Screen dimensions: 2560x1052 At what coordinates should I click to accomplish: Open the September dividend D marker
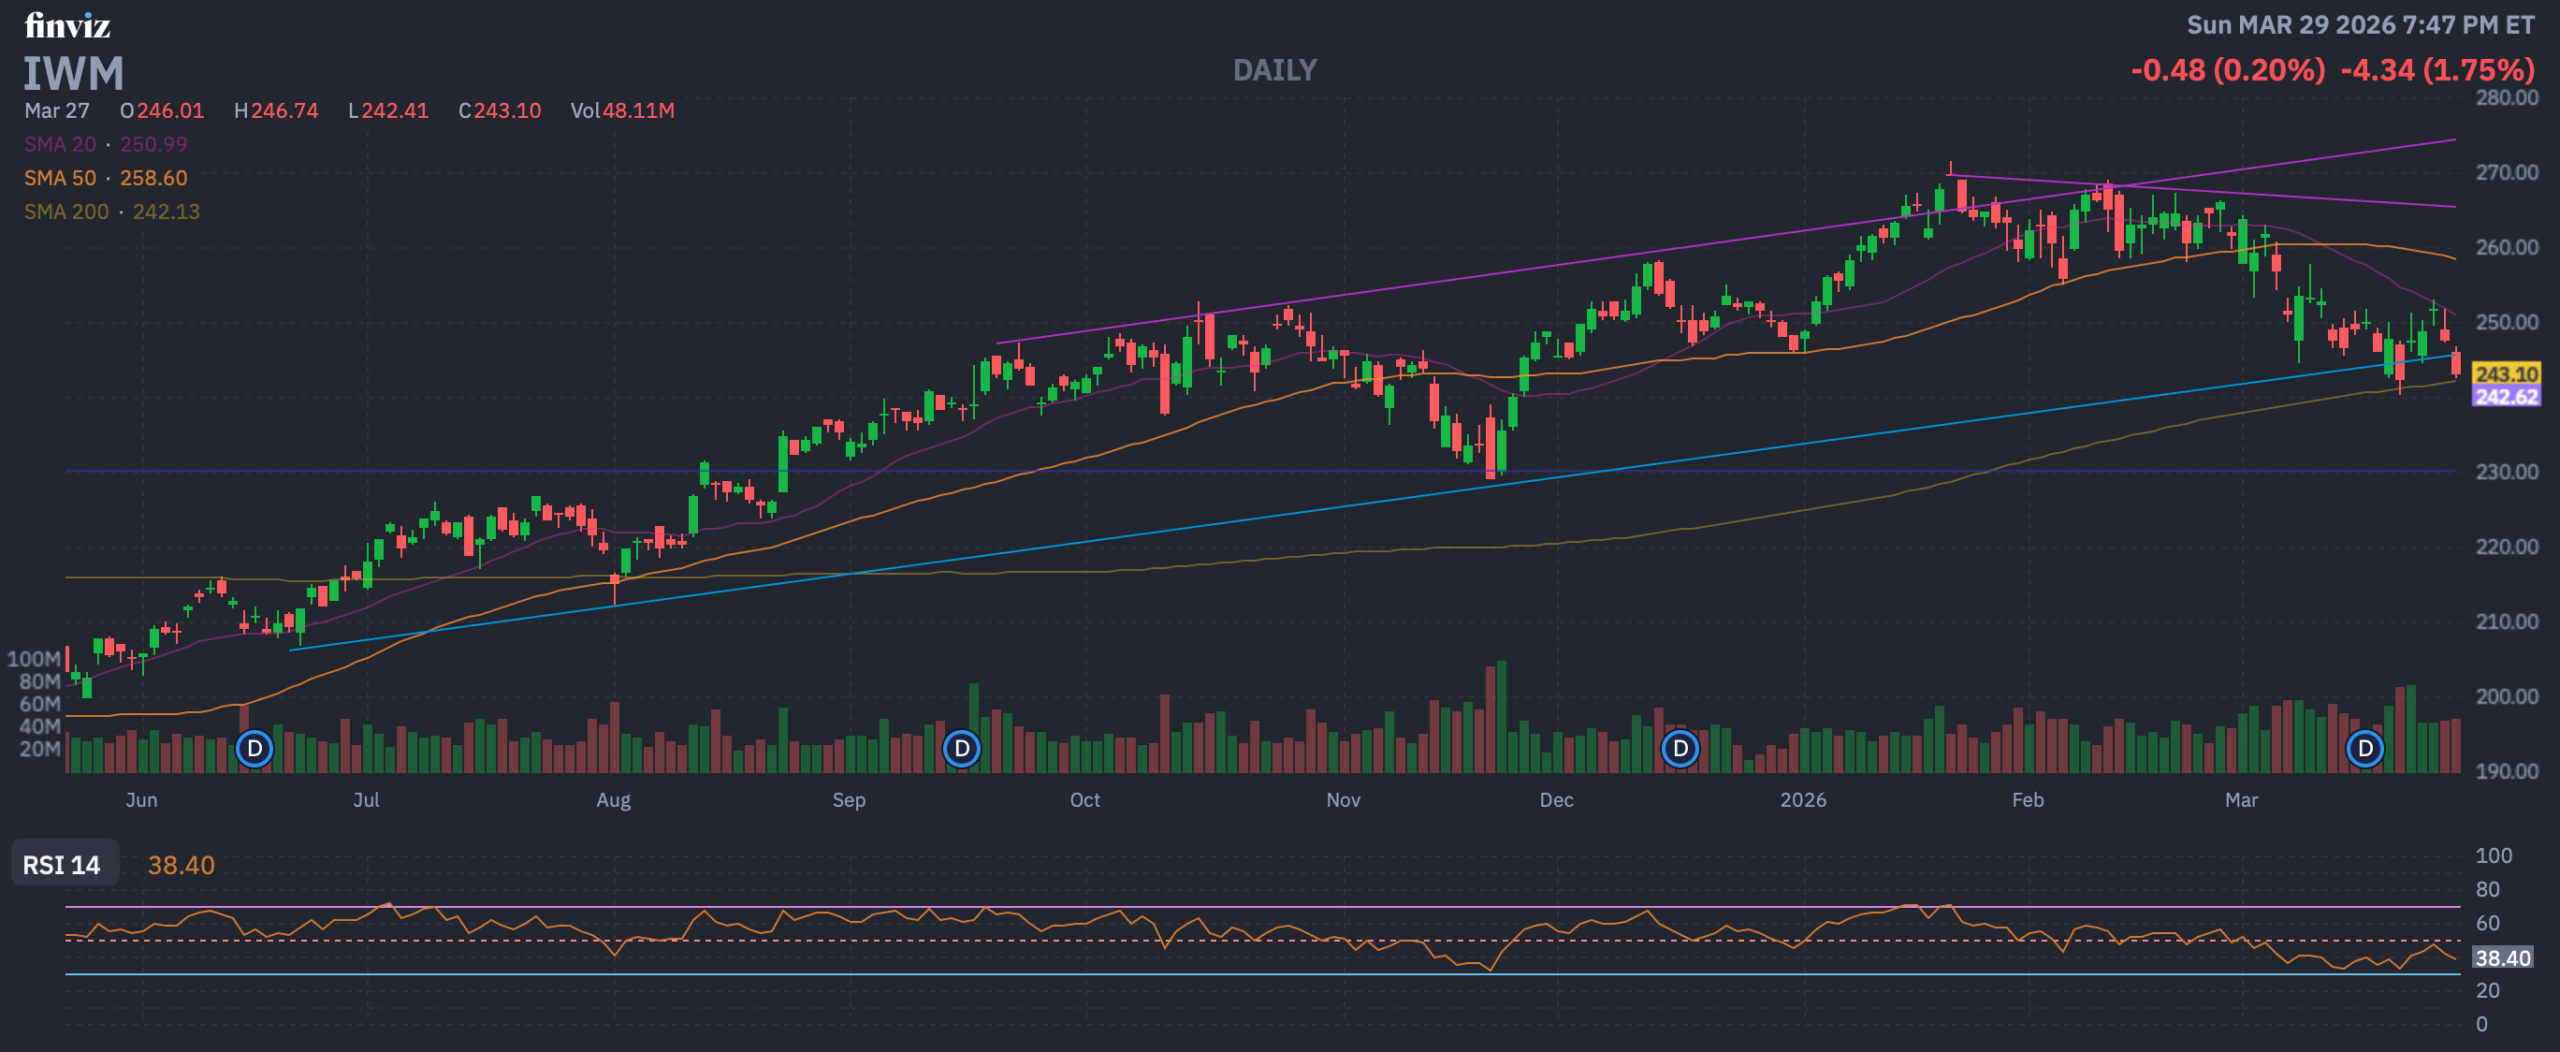point(961,748)
